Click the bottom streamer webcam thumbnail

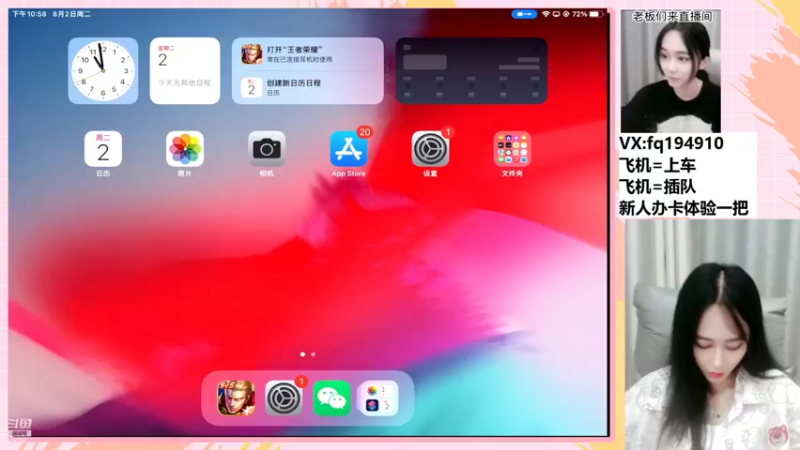click(712, 334)
